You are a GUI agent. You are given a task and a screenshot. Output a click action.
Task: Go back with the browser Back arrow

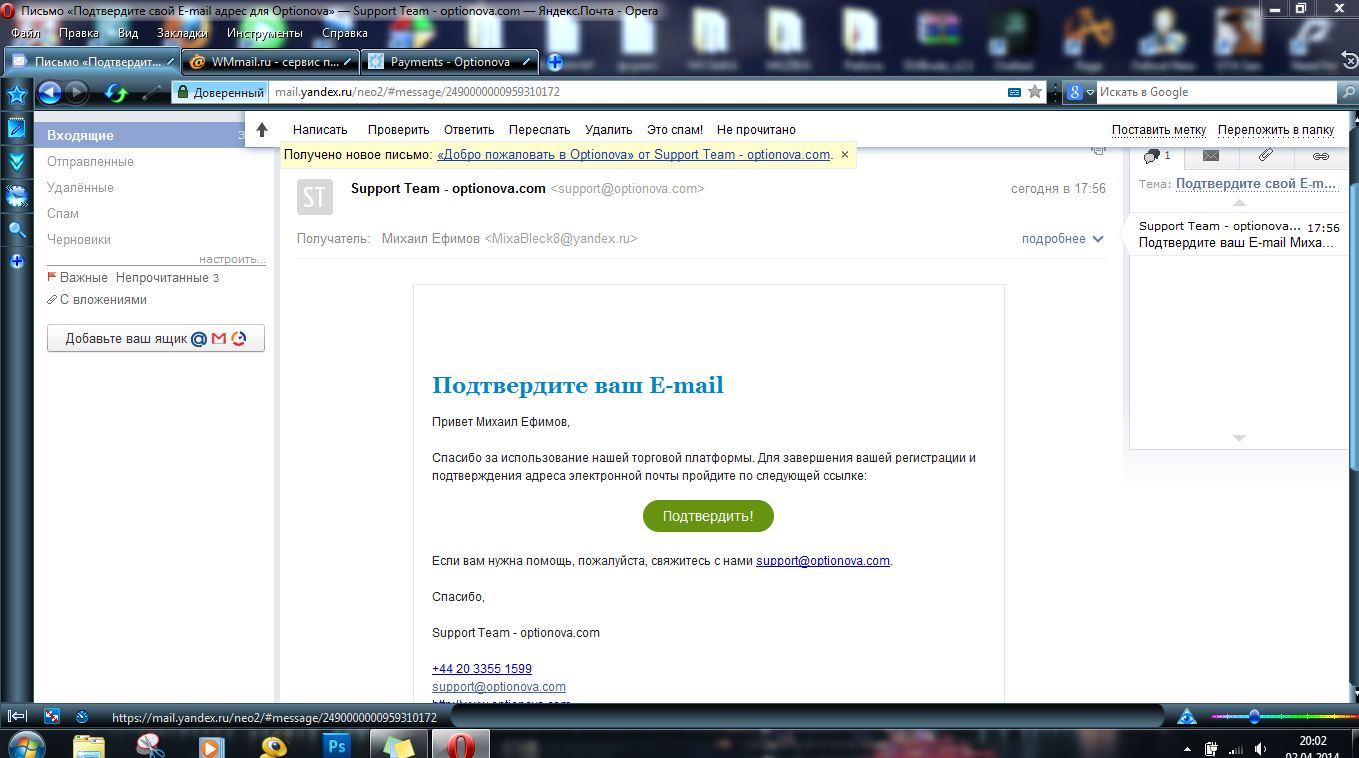point(49,93)
